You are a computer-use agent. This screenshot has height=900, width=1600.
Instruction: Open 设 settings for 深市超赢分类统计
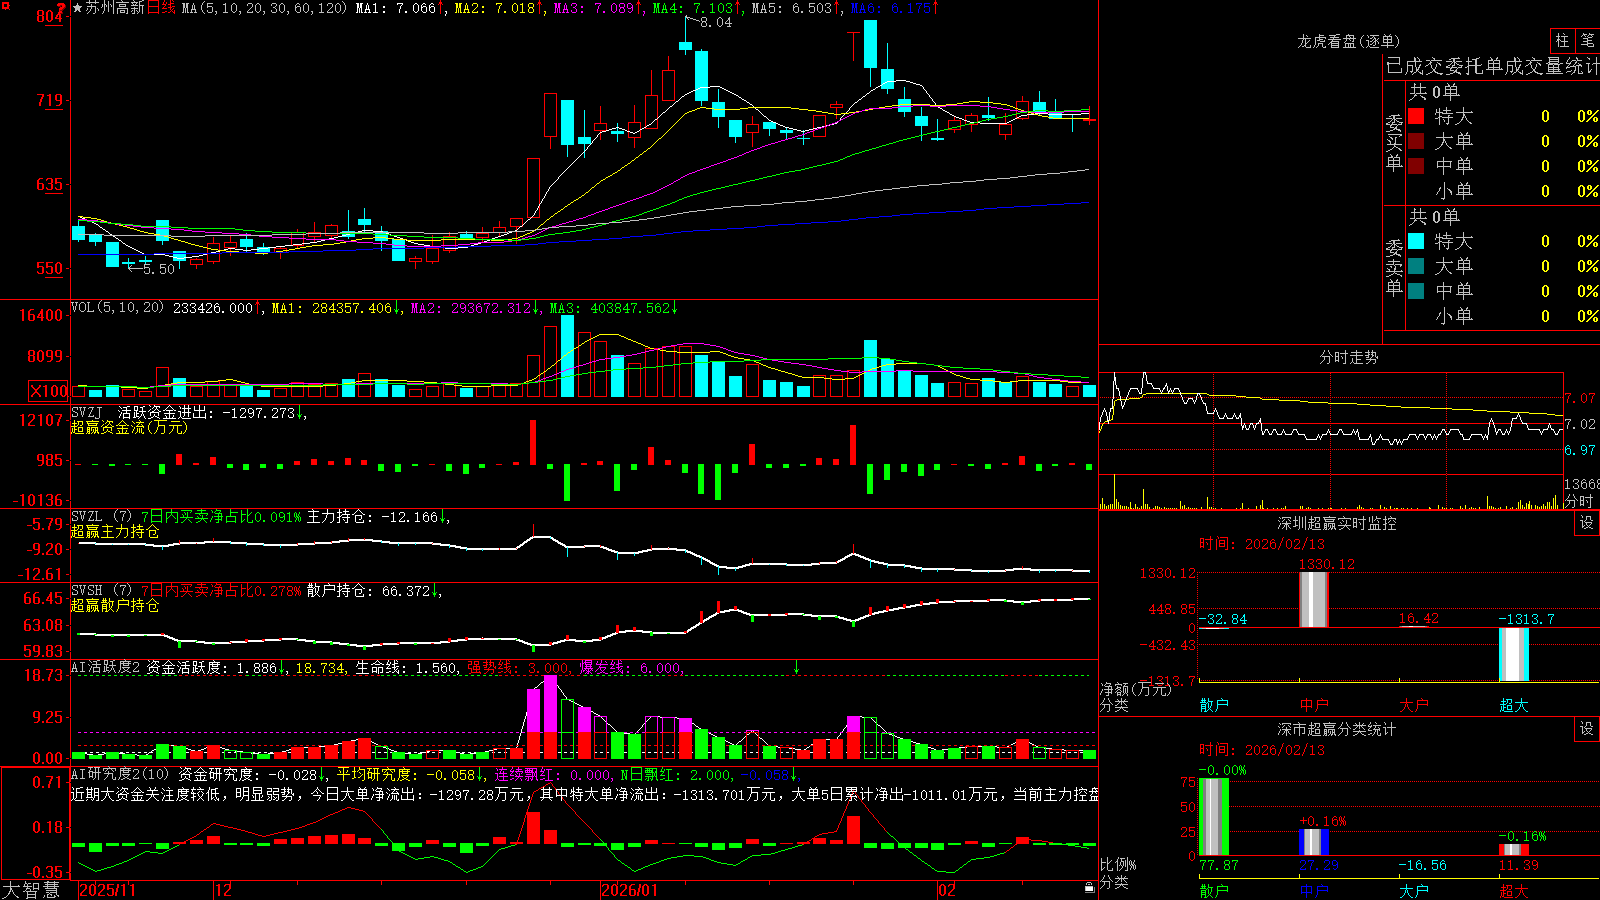pos(1586,729)
